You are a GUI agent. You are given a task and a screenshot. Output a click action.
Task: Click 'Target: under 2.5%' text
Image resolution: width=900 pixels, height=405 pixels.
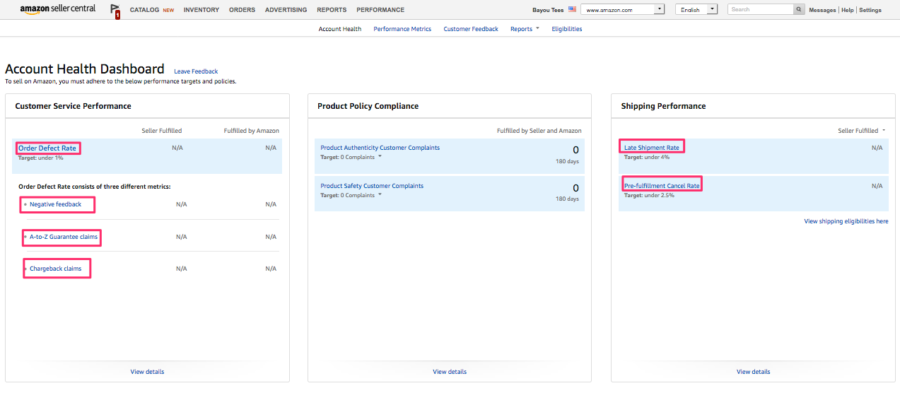click(649, 195)
